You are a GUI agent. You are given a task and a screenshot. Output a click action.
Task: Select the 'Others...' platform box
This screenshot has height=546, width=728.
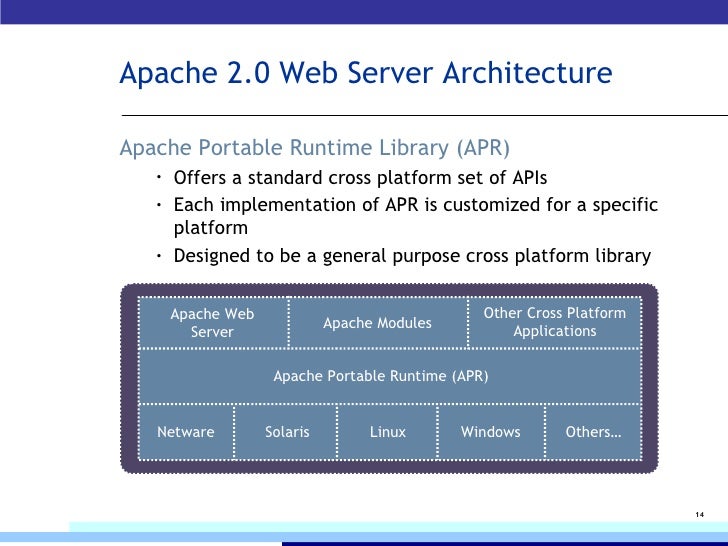point(593,432)
